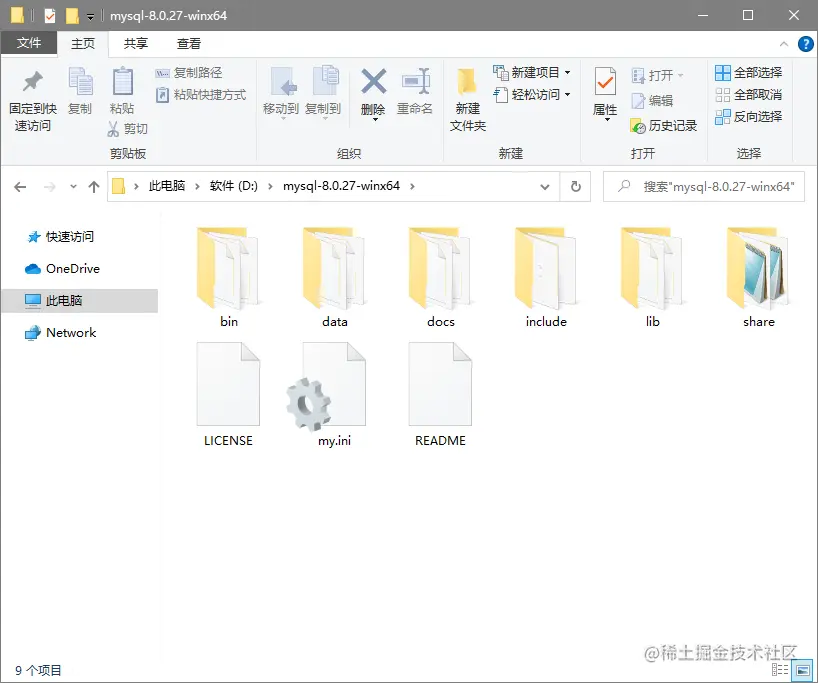The height and width of the screenshot is (683, 818).
Task: Expand chevron after 此电脑 in the address bar
Action: tap(197, 186)
